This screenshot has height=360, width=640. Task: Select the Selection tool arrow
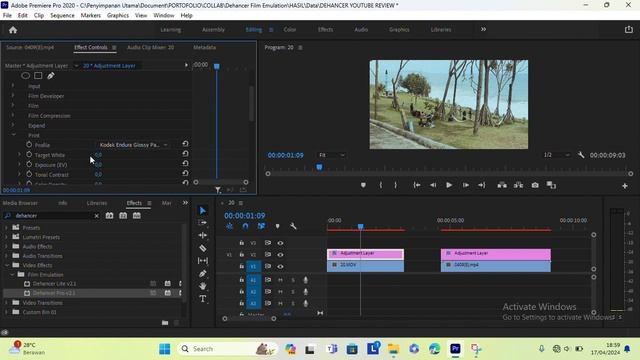point(202,210)
